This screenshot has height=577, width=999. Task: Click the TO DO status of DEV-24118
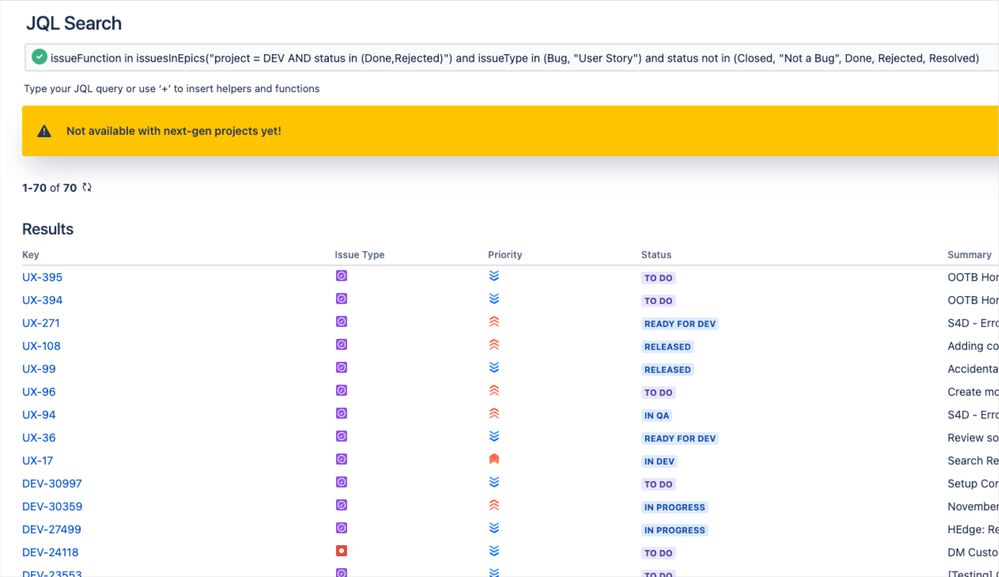658,553
